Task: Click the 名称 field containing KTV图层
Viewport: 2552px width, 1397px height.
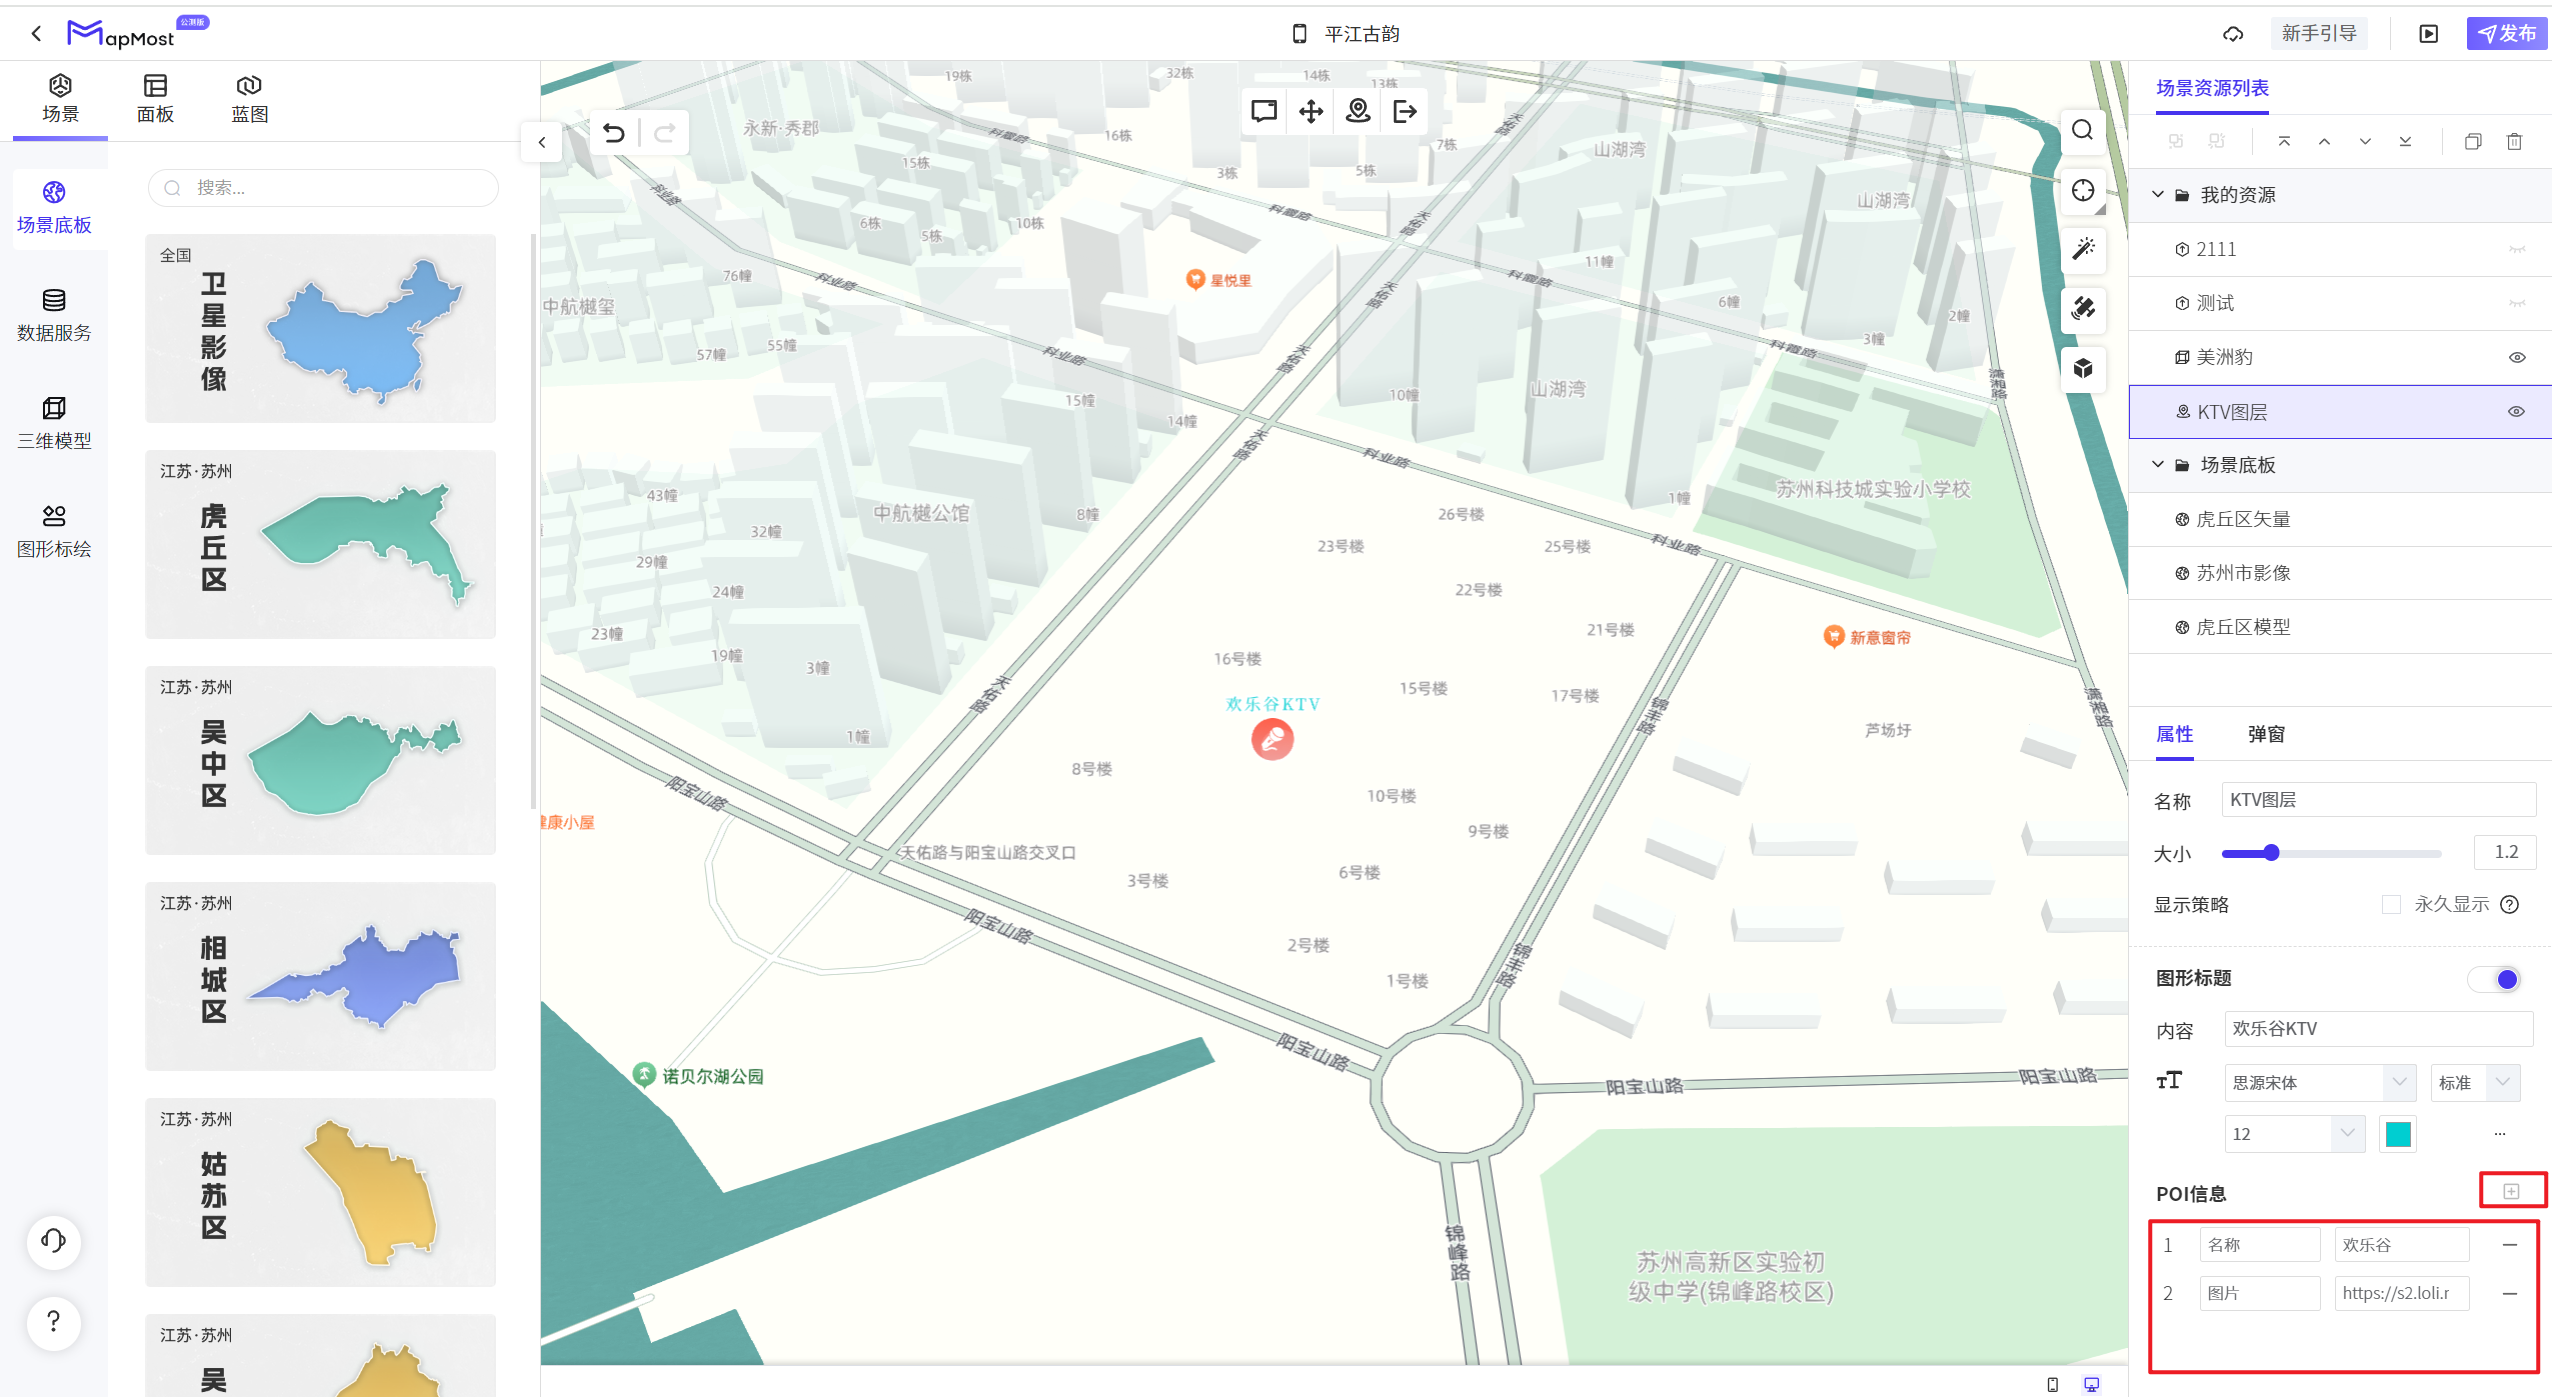Action: [x=2378, y=800]
